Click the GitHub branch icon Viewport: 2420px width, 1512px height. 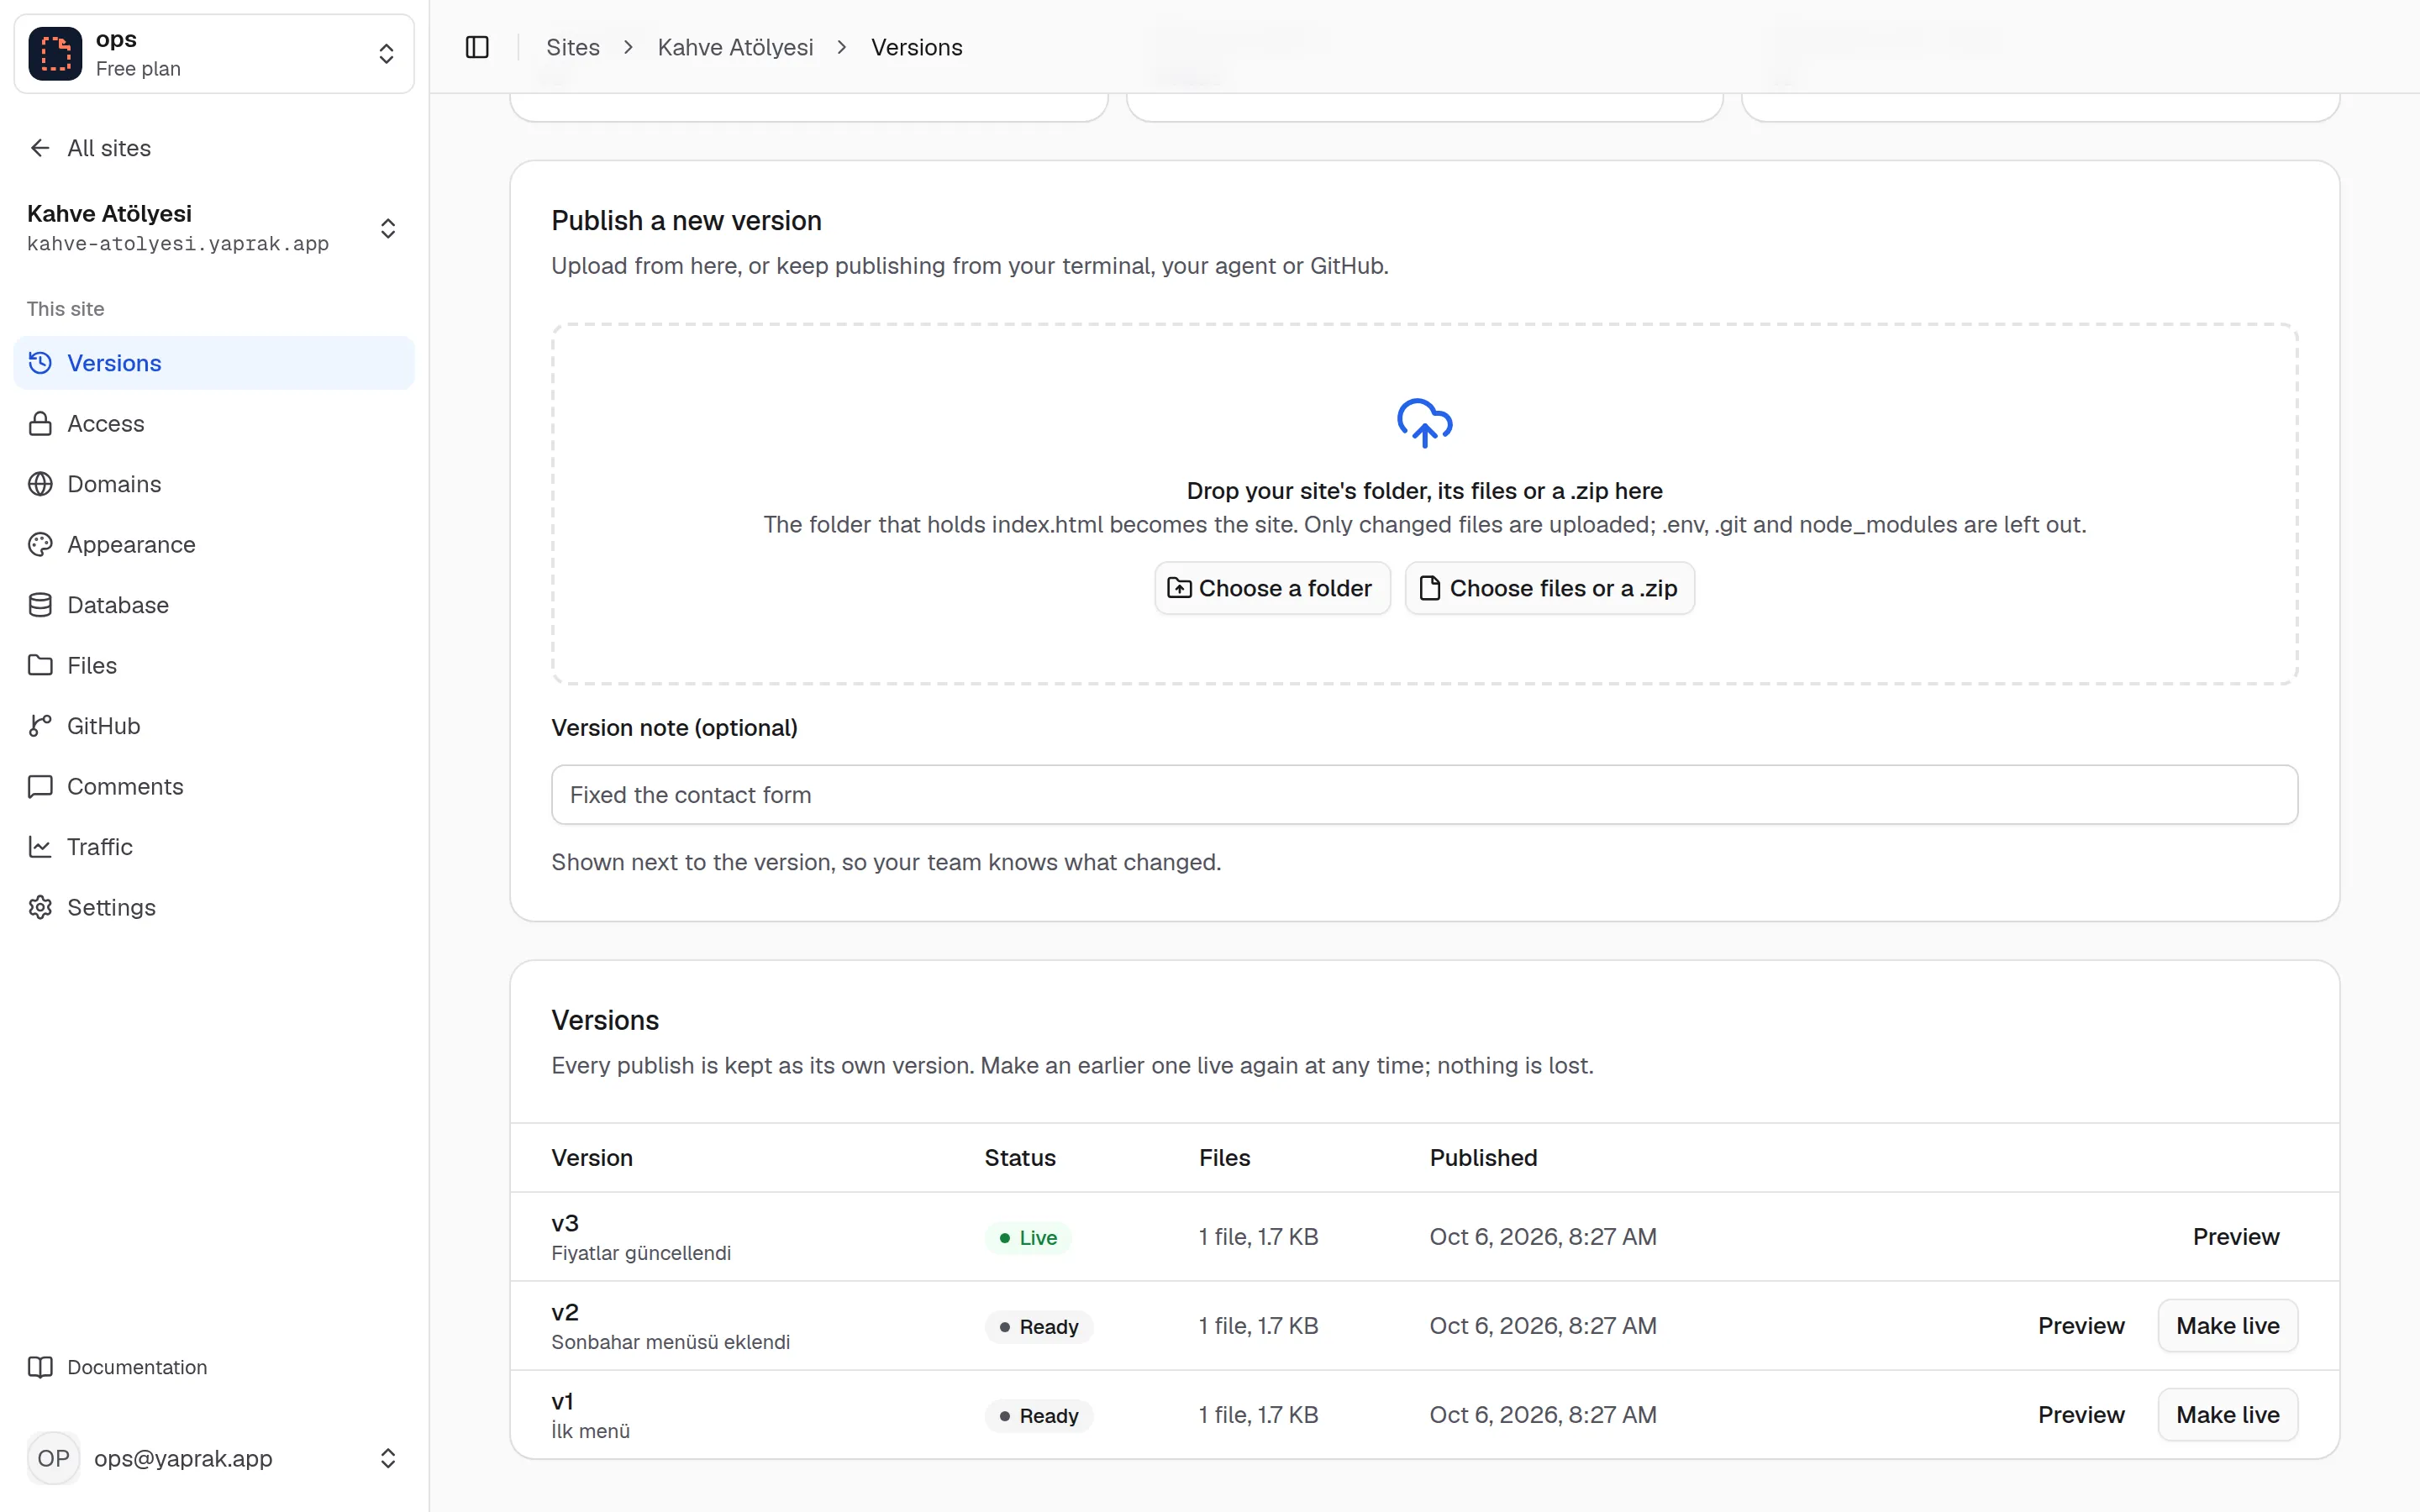[x=40, y=726]
